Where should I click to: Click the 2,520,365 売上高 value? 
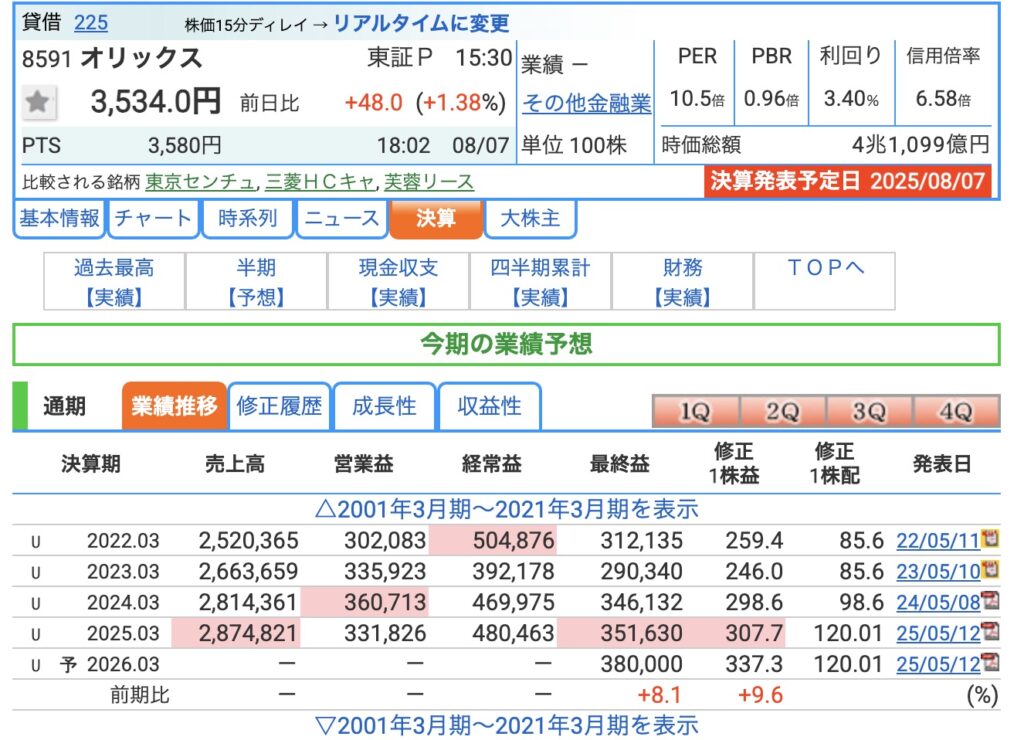(x=248, y=541)
